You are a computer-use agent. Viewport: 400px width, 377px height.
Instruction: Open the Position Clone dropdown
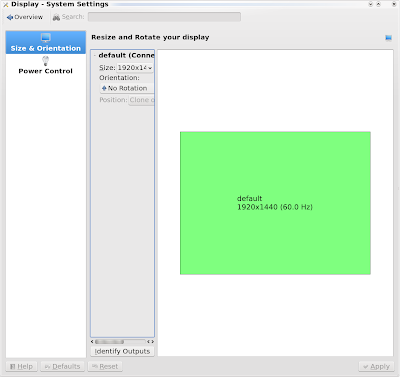tap(141, 100)
